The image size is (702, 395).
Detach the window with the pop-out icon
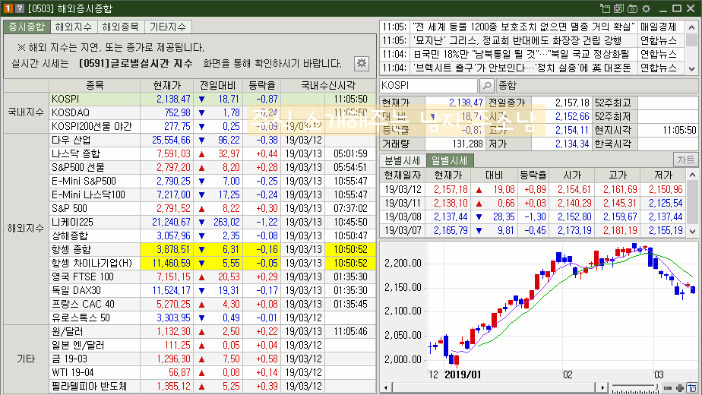[x=605, y=8]
